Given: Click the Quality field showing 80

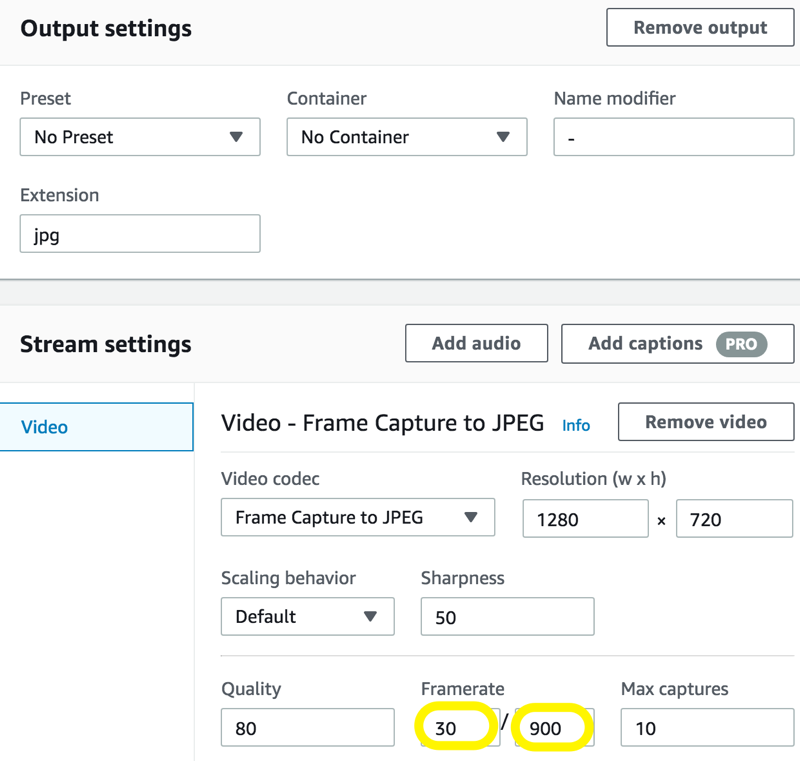Looking at the screenshot, I should (x=307, y=728).
